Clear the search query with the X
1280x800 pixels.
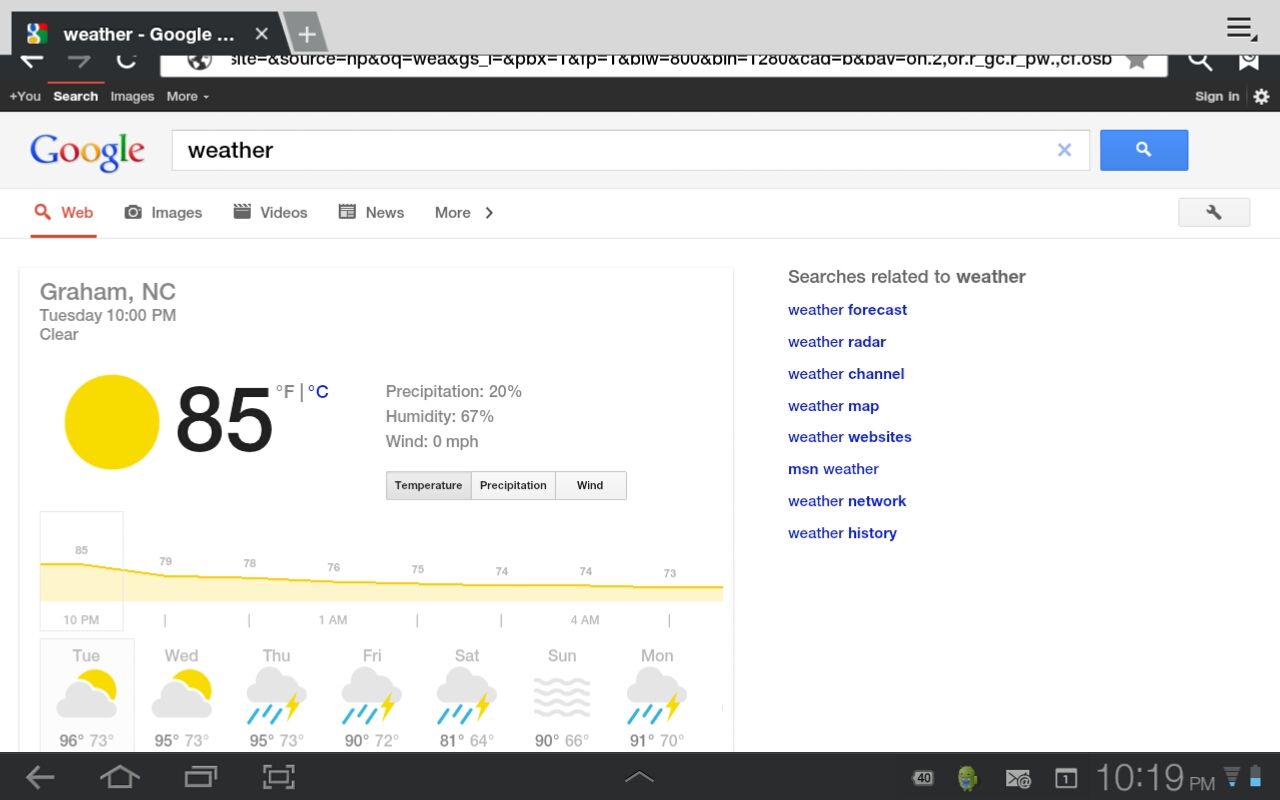point(1064,150)
